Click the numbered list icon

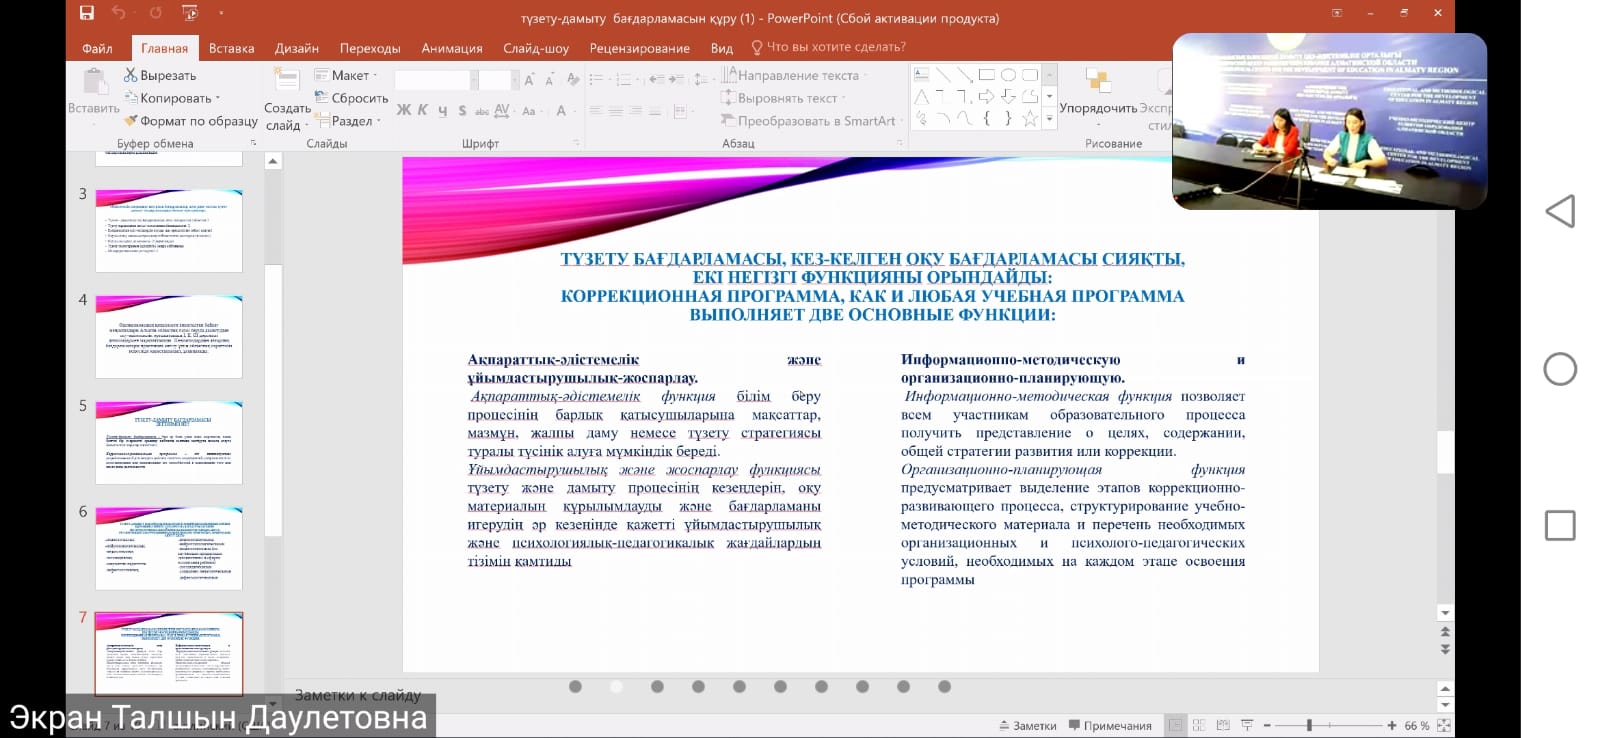click(x=625, y=79)
